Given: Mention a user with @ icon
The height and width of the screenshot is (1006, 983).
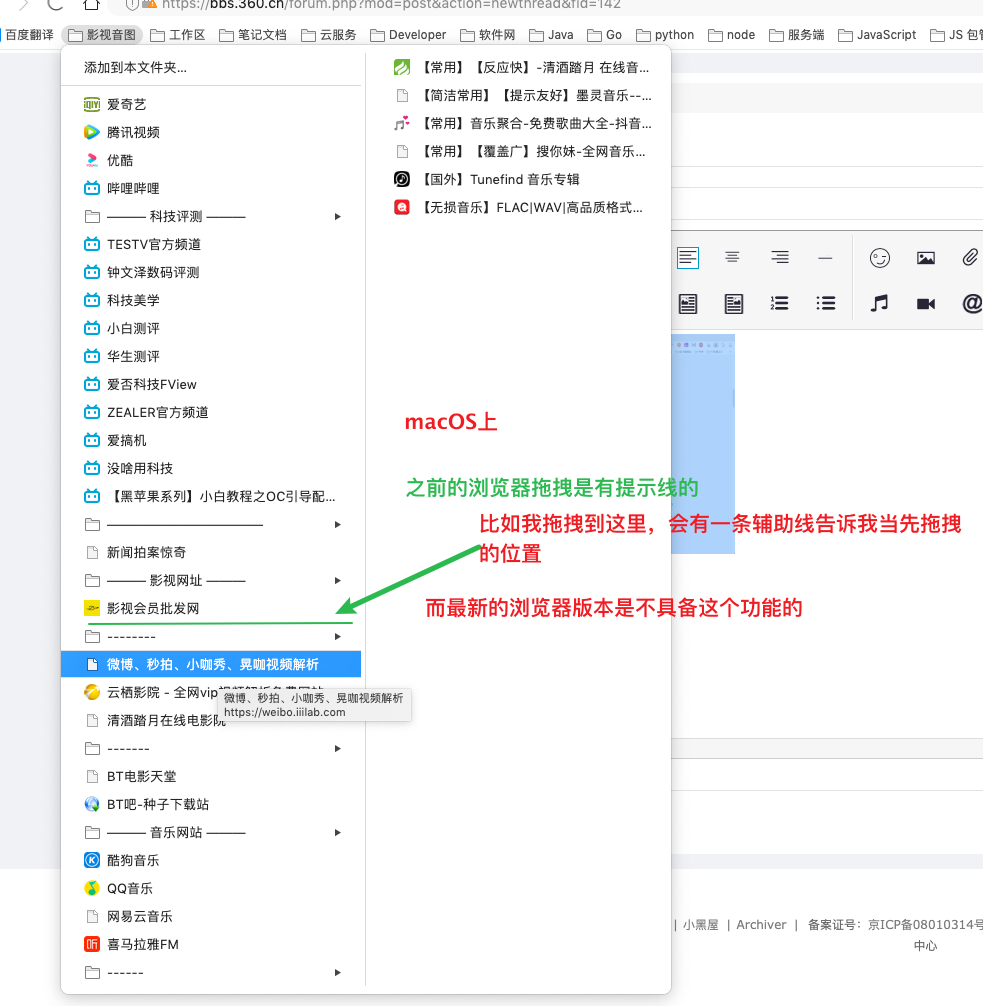Looking at the screenshot, I should pos(972,303).
